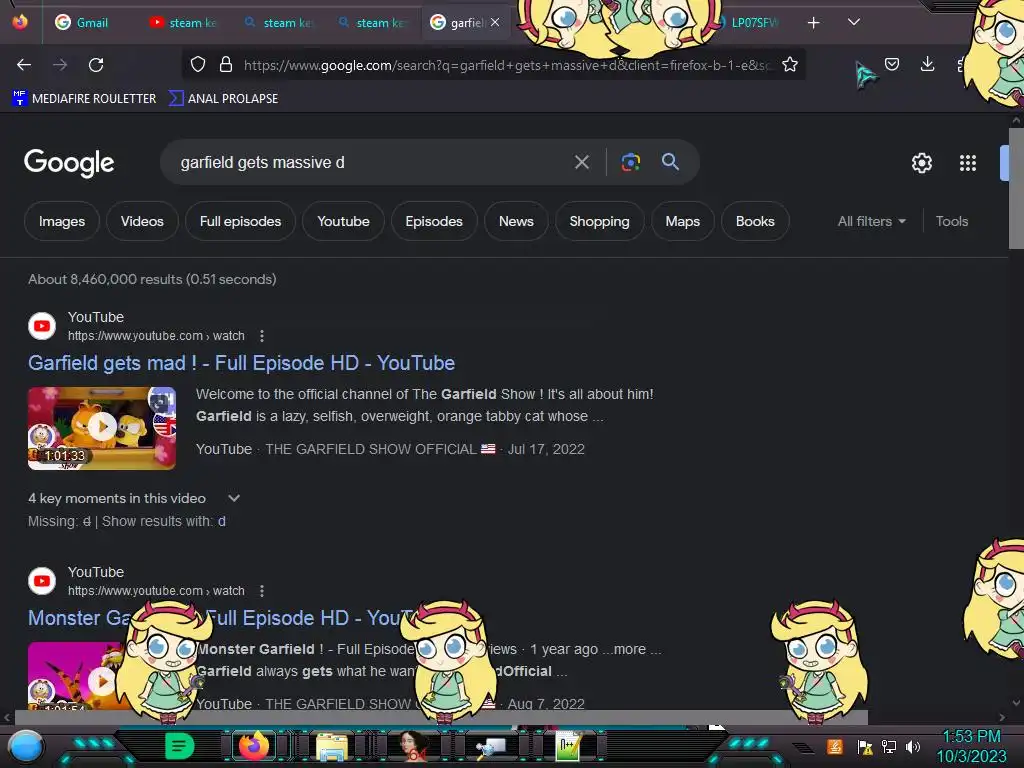Viewport: 1024px width, 768px height.
Task: Filter results by Books
Action: click(x=755, y=221)
